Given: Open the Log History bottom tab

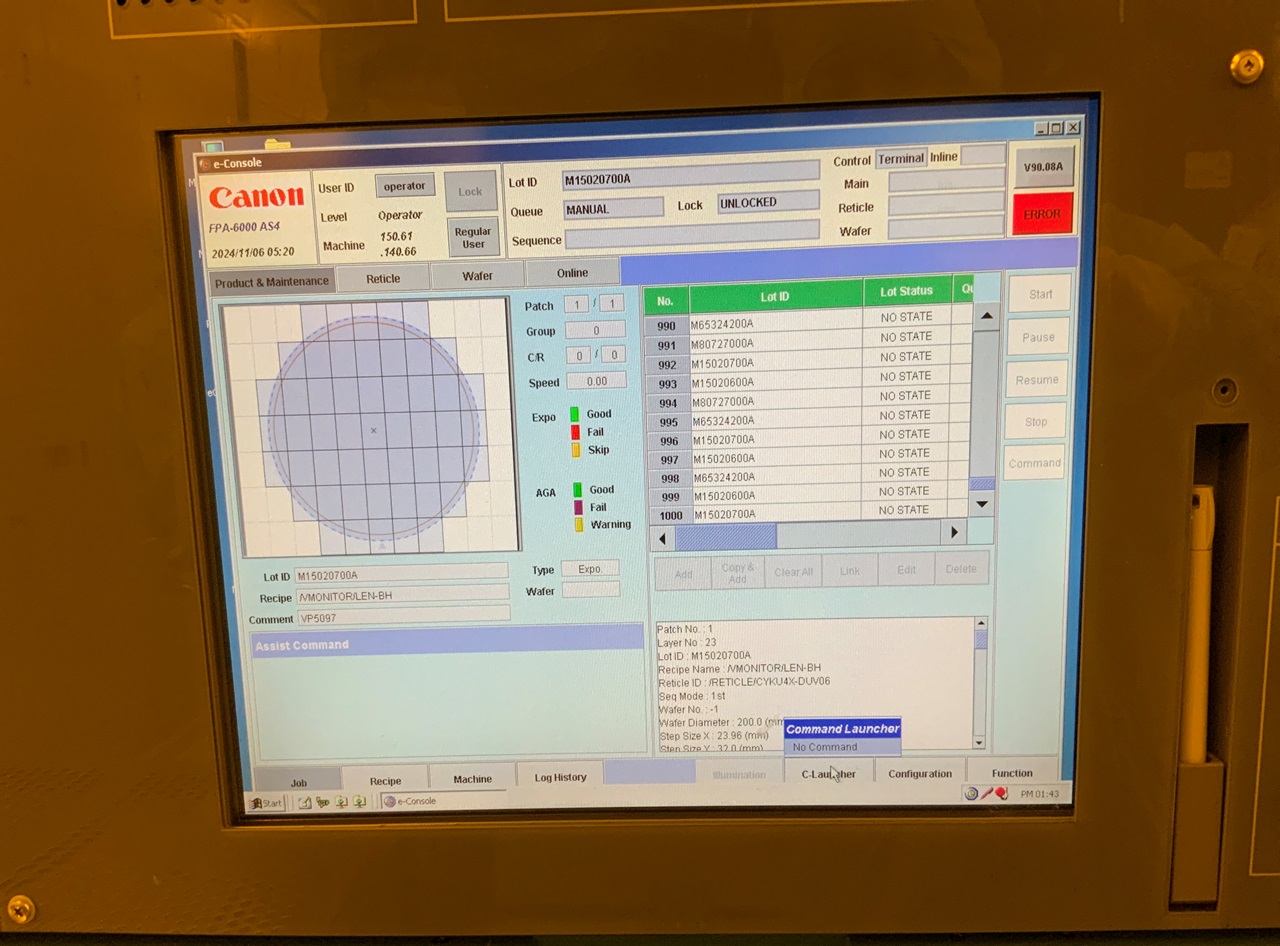Looking at the screenshot, I should pyautogui.click(x=560, y=777).
